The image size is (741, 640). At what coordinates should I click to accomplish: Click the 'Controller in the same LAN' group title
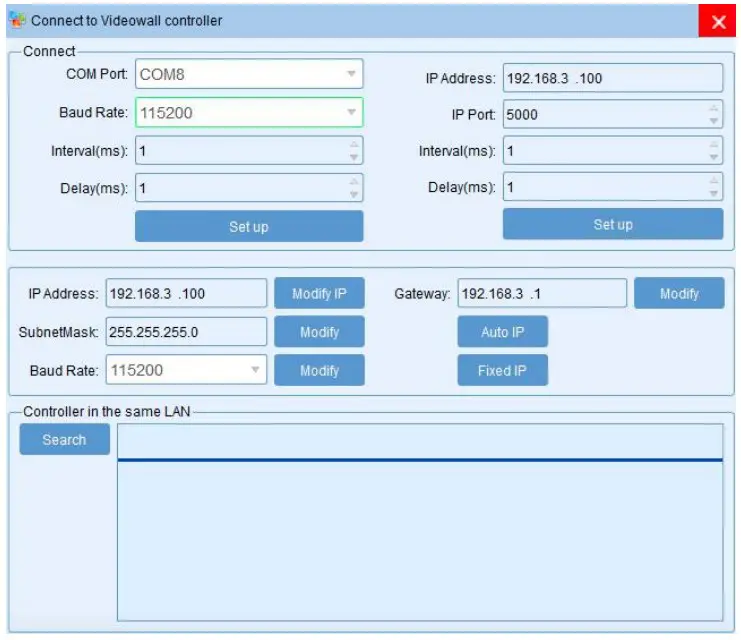(107, 411)
